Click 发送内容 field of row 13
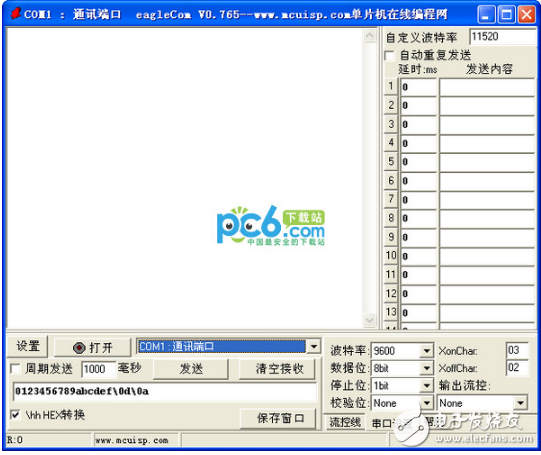Image resolution: width=541 pixels, height=455 pixels. [x=487, y=313]
